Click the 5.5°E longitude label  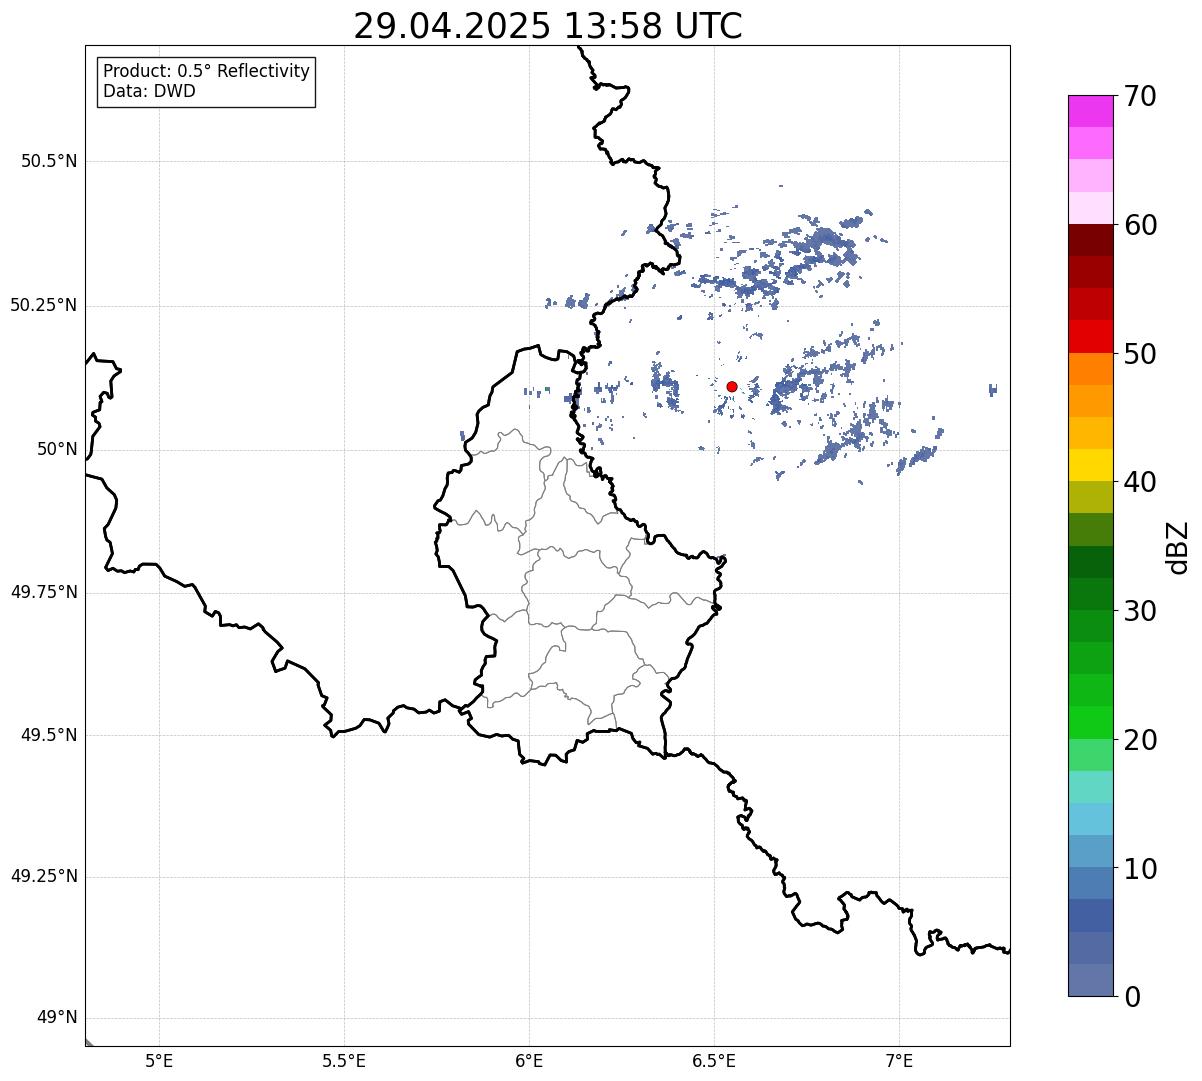(x=344, y=1061)
